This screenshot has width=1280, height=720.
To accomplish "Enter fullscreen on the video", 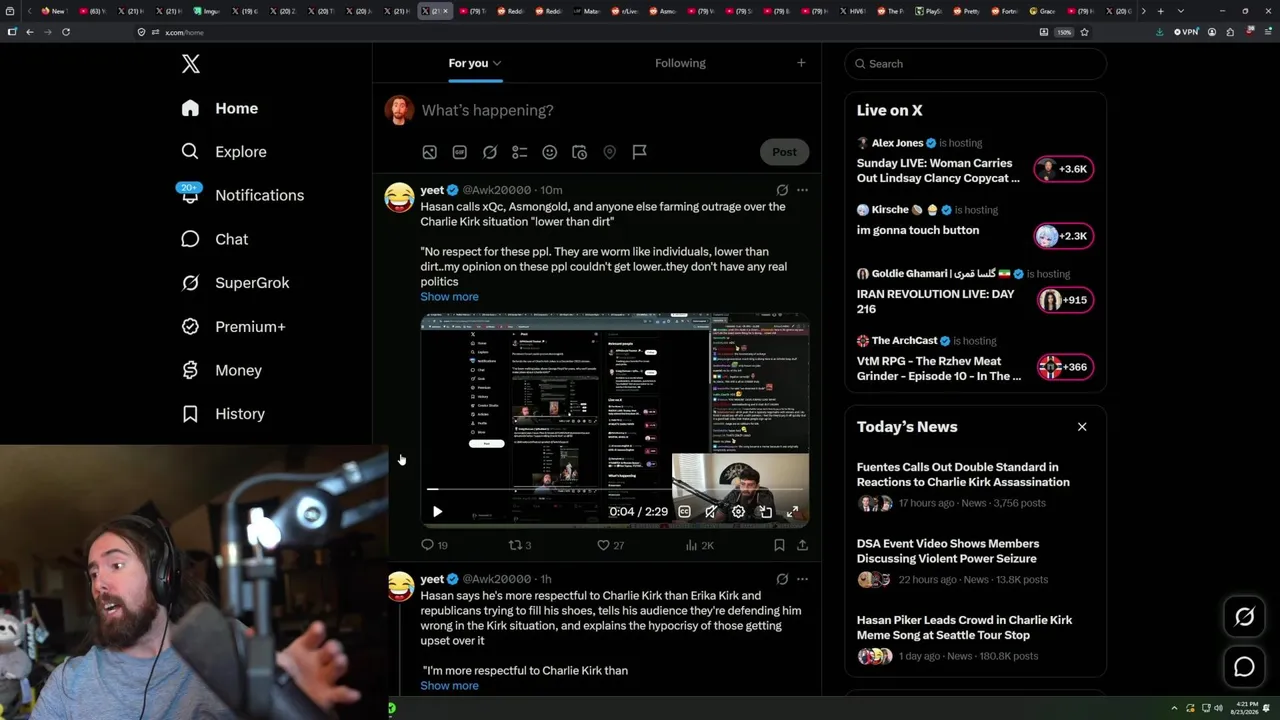I will pos(792,511).
